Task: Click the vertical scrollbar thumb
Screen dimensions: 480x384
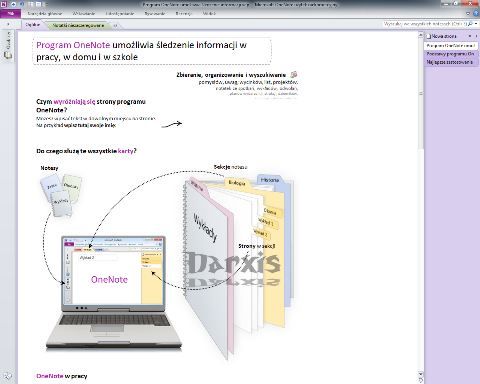Action: click(420, 93)
